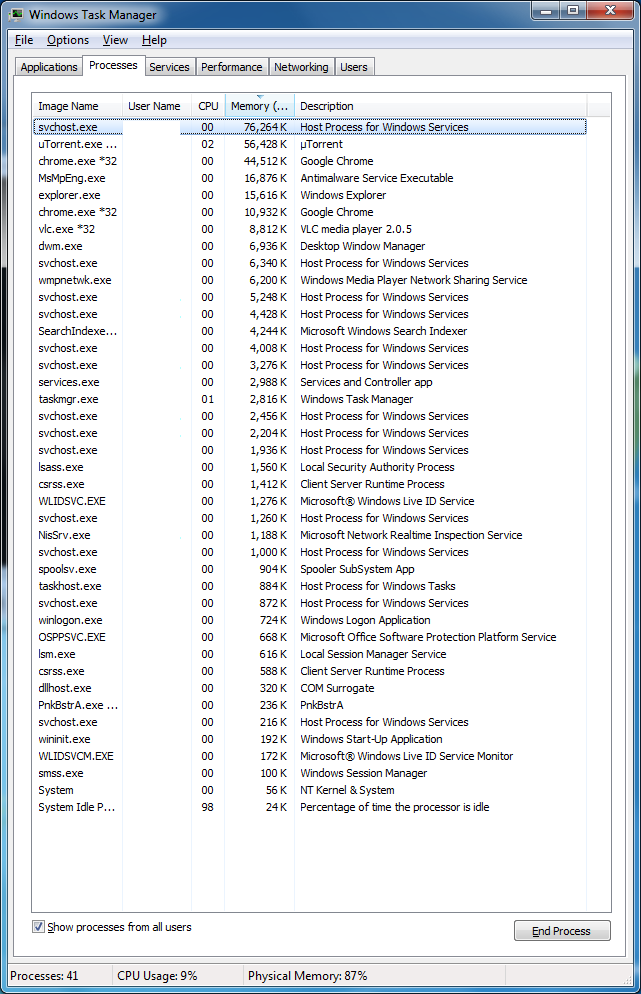Click the Description column header

coord(441,106)
